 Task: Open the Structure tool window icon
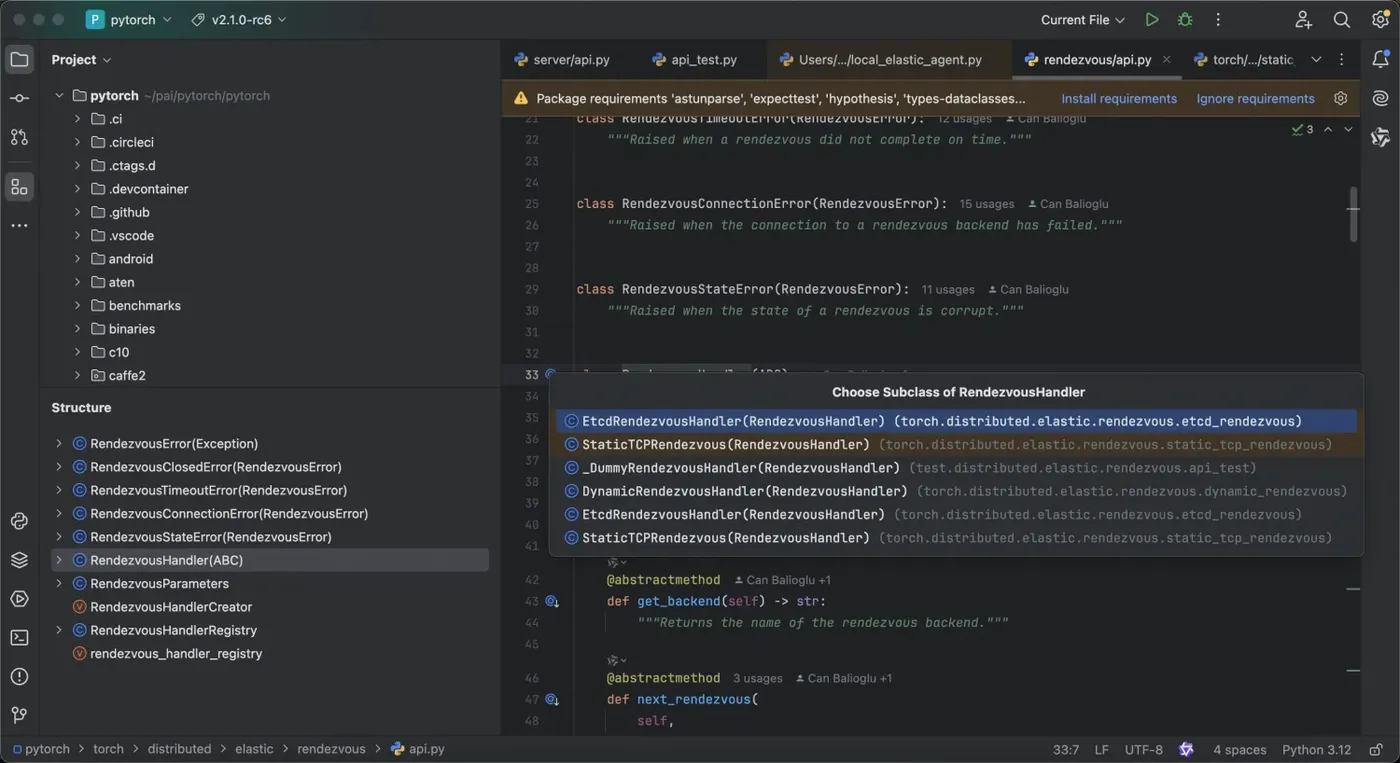pyautogui.click(x=19, y=187)
